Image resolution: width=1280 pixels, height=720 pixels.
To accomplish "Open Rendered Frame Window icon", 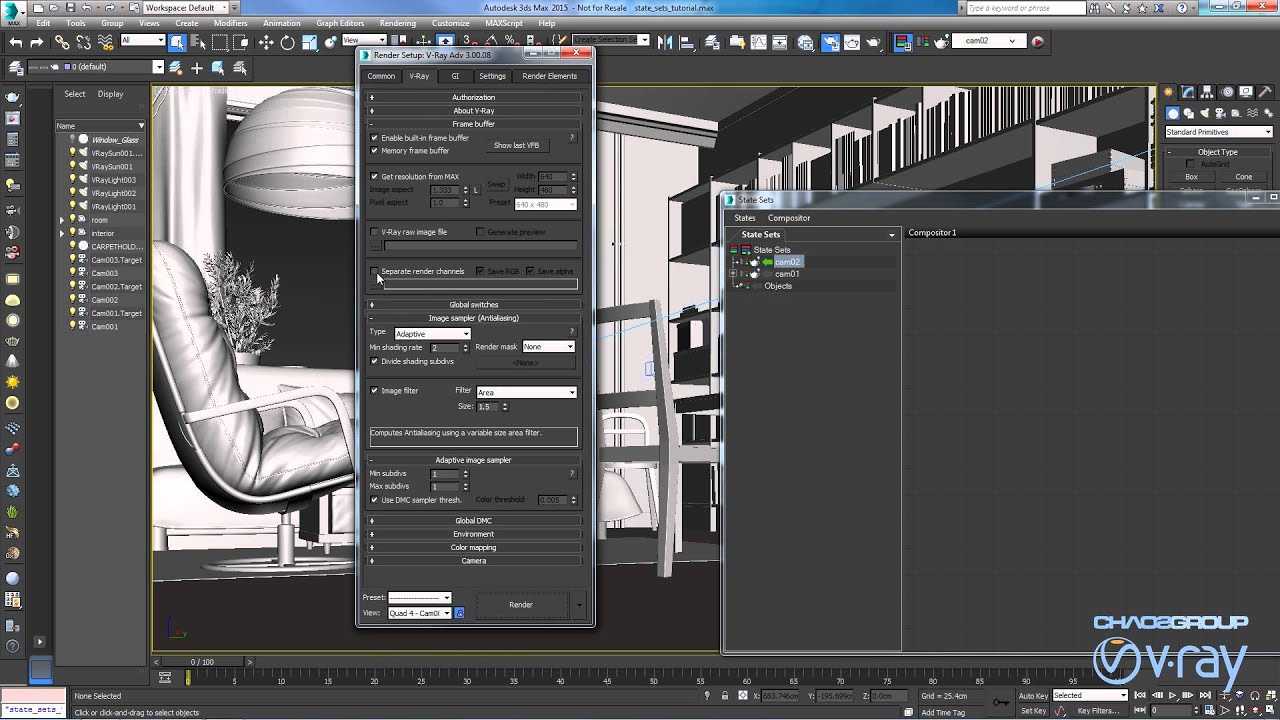I will (852, 42).
